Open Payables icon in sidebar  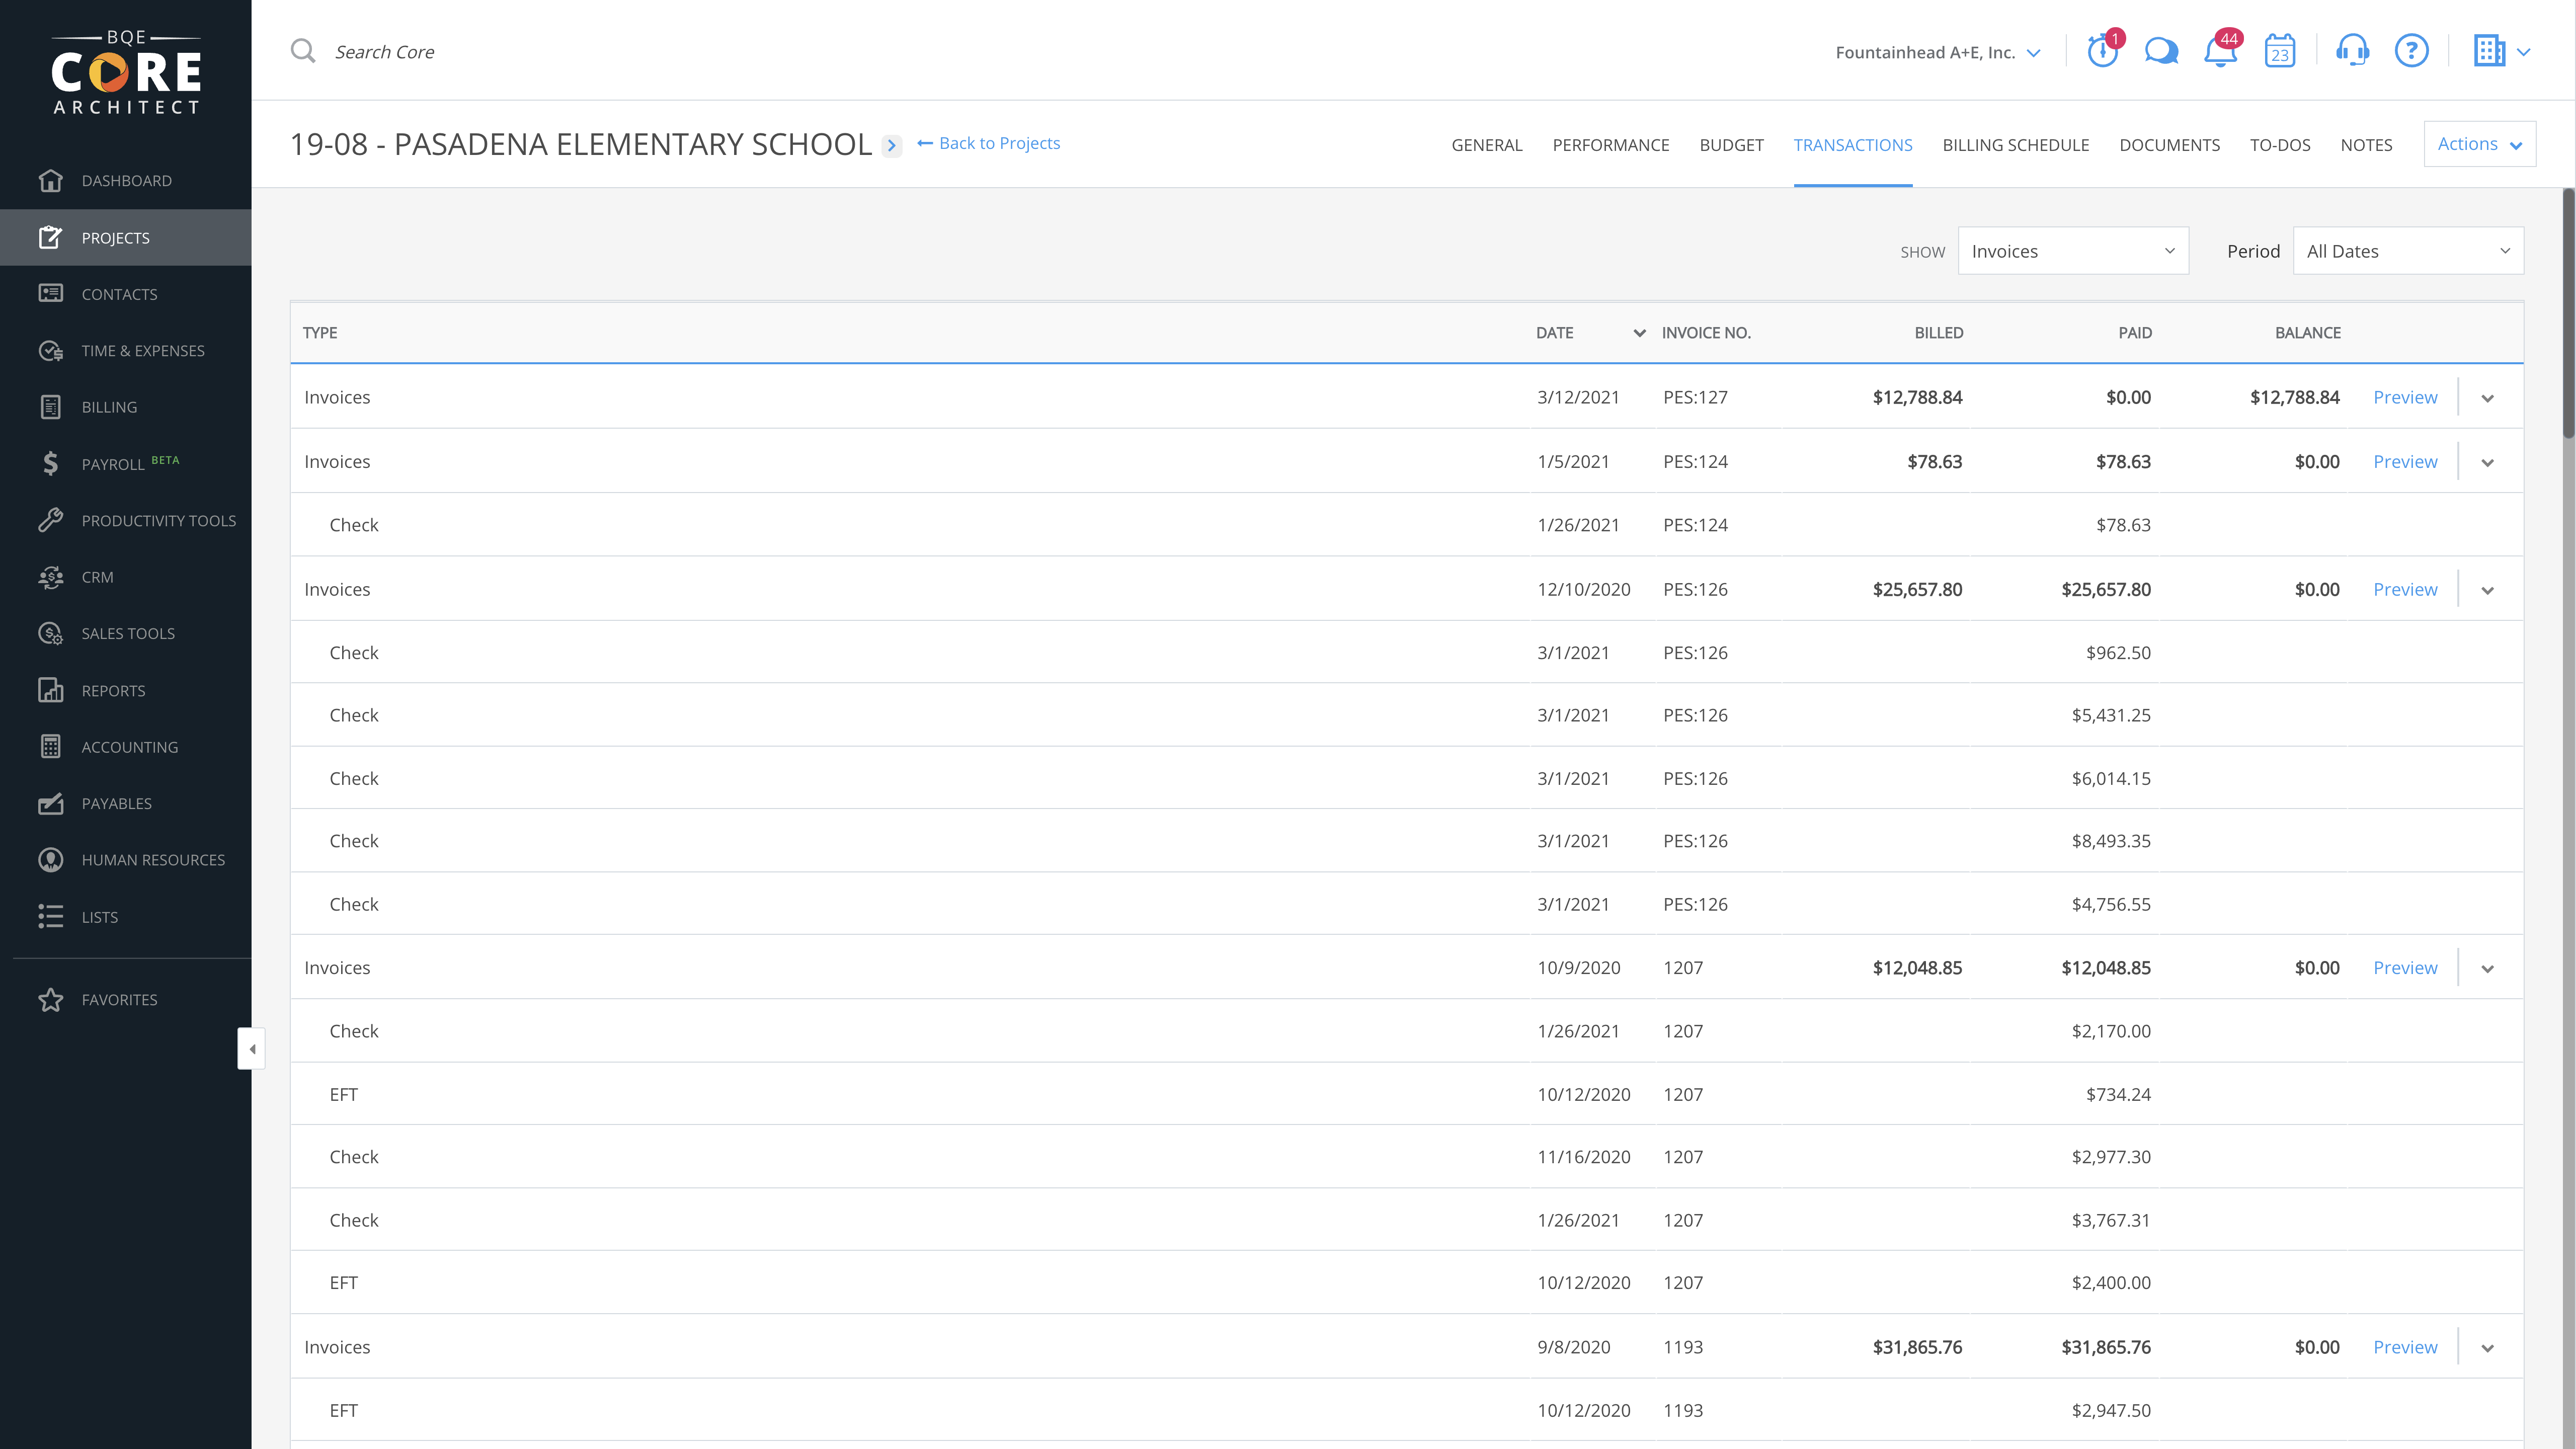[51, 803]
